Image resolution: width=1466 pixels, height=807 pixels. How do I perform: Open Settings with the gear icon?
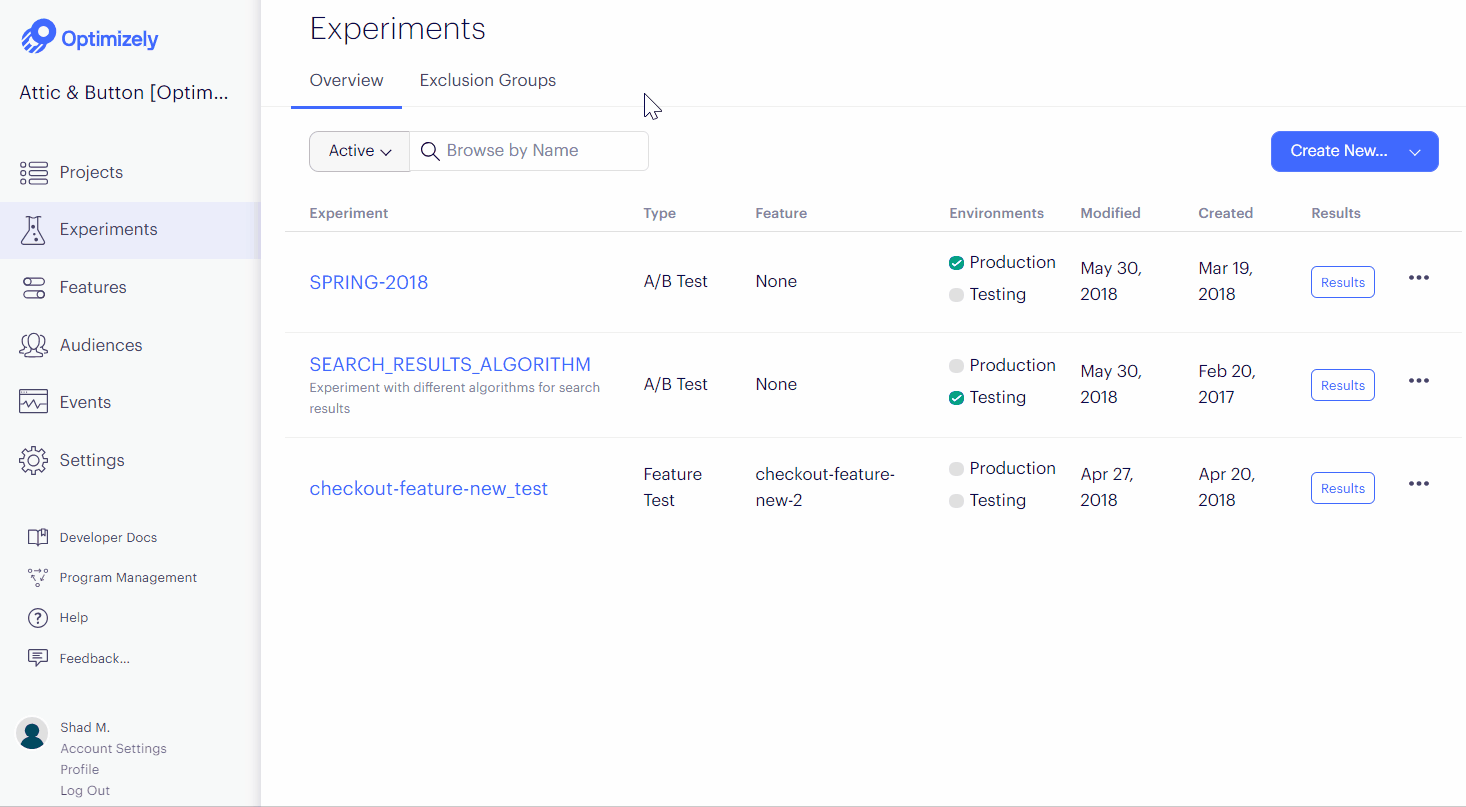click(x=34, y=460)
